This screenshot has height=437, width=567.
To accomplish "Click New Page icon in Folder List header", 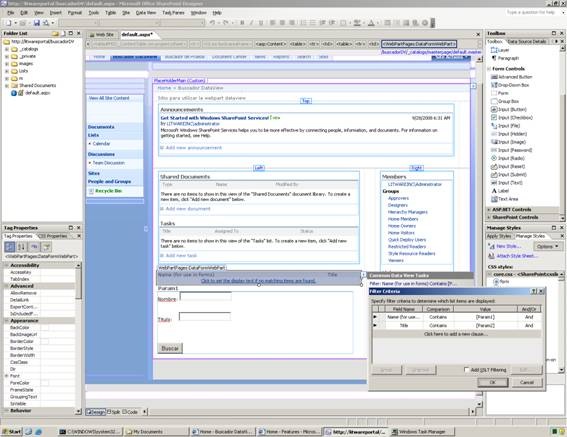I will 63,33.
